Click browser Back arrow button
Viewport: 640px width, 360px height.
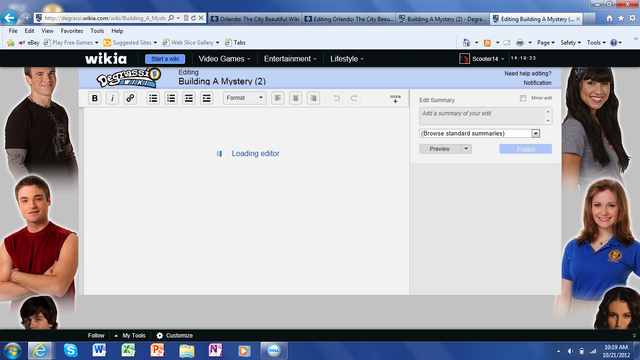click(9, 18)
